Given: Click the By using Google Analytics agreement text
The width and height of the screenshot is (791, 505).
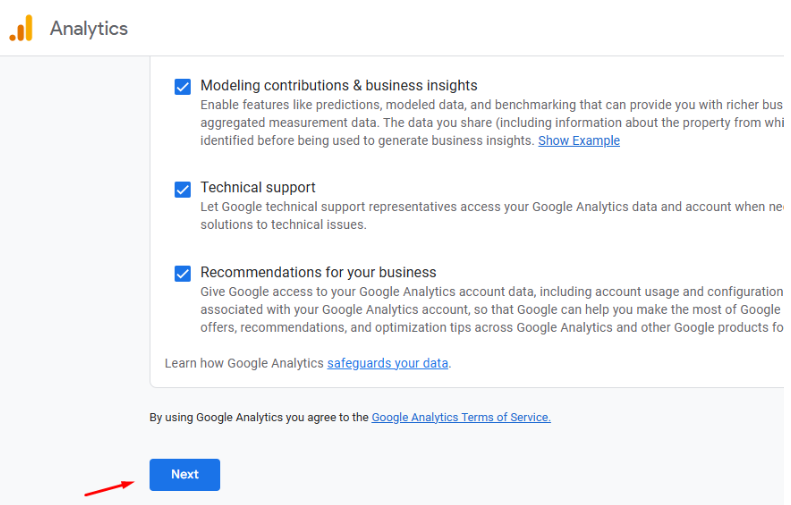Looking at the screenshot, I should click(259, 417).
